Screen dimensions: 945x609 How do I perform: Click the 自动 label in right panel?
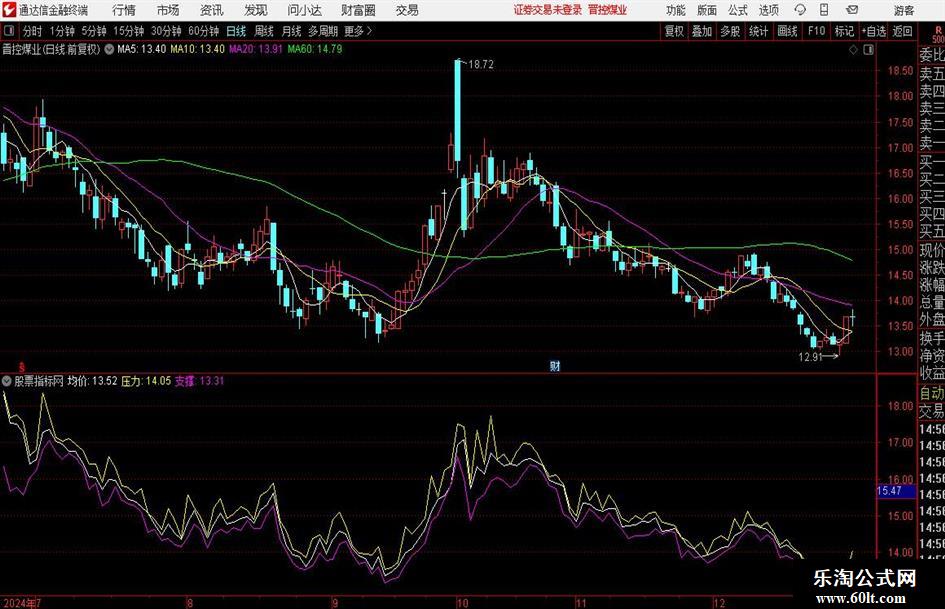click(x=932, y=393)
